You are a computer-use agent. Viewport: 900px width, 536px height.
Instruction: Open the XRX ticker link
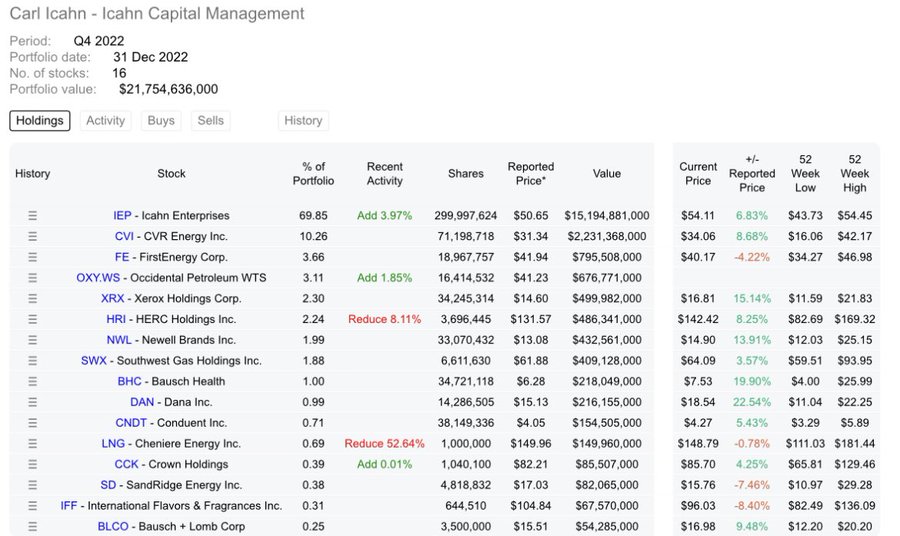[112, 298]
